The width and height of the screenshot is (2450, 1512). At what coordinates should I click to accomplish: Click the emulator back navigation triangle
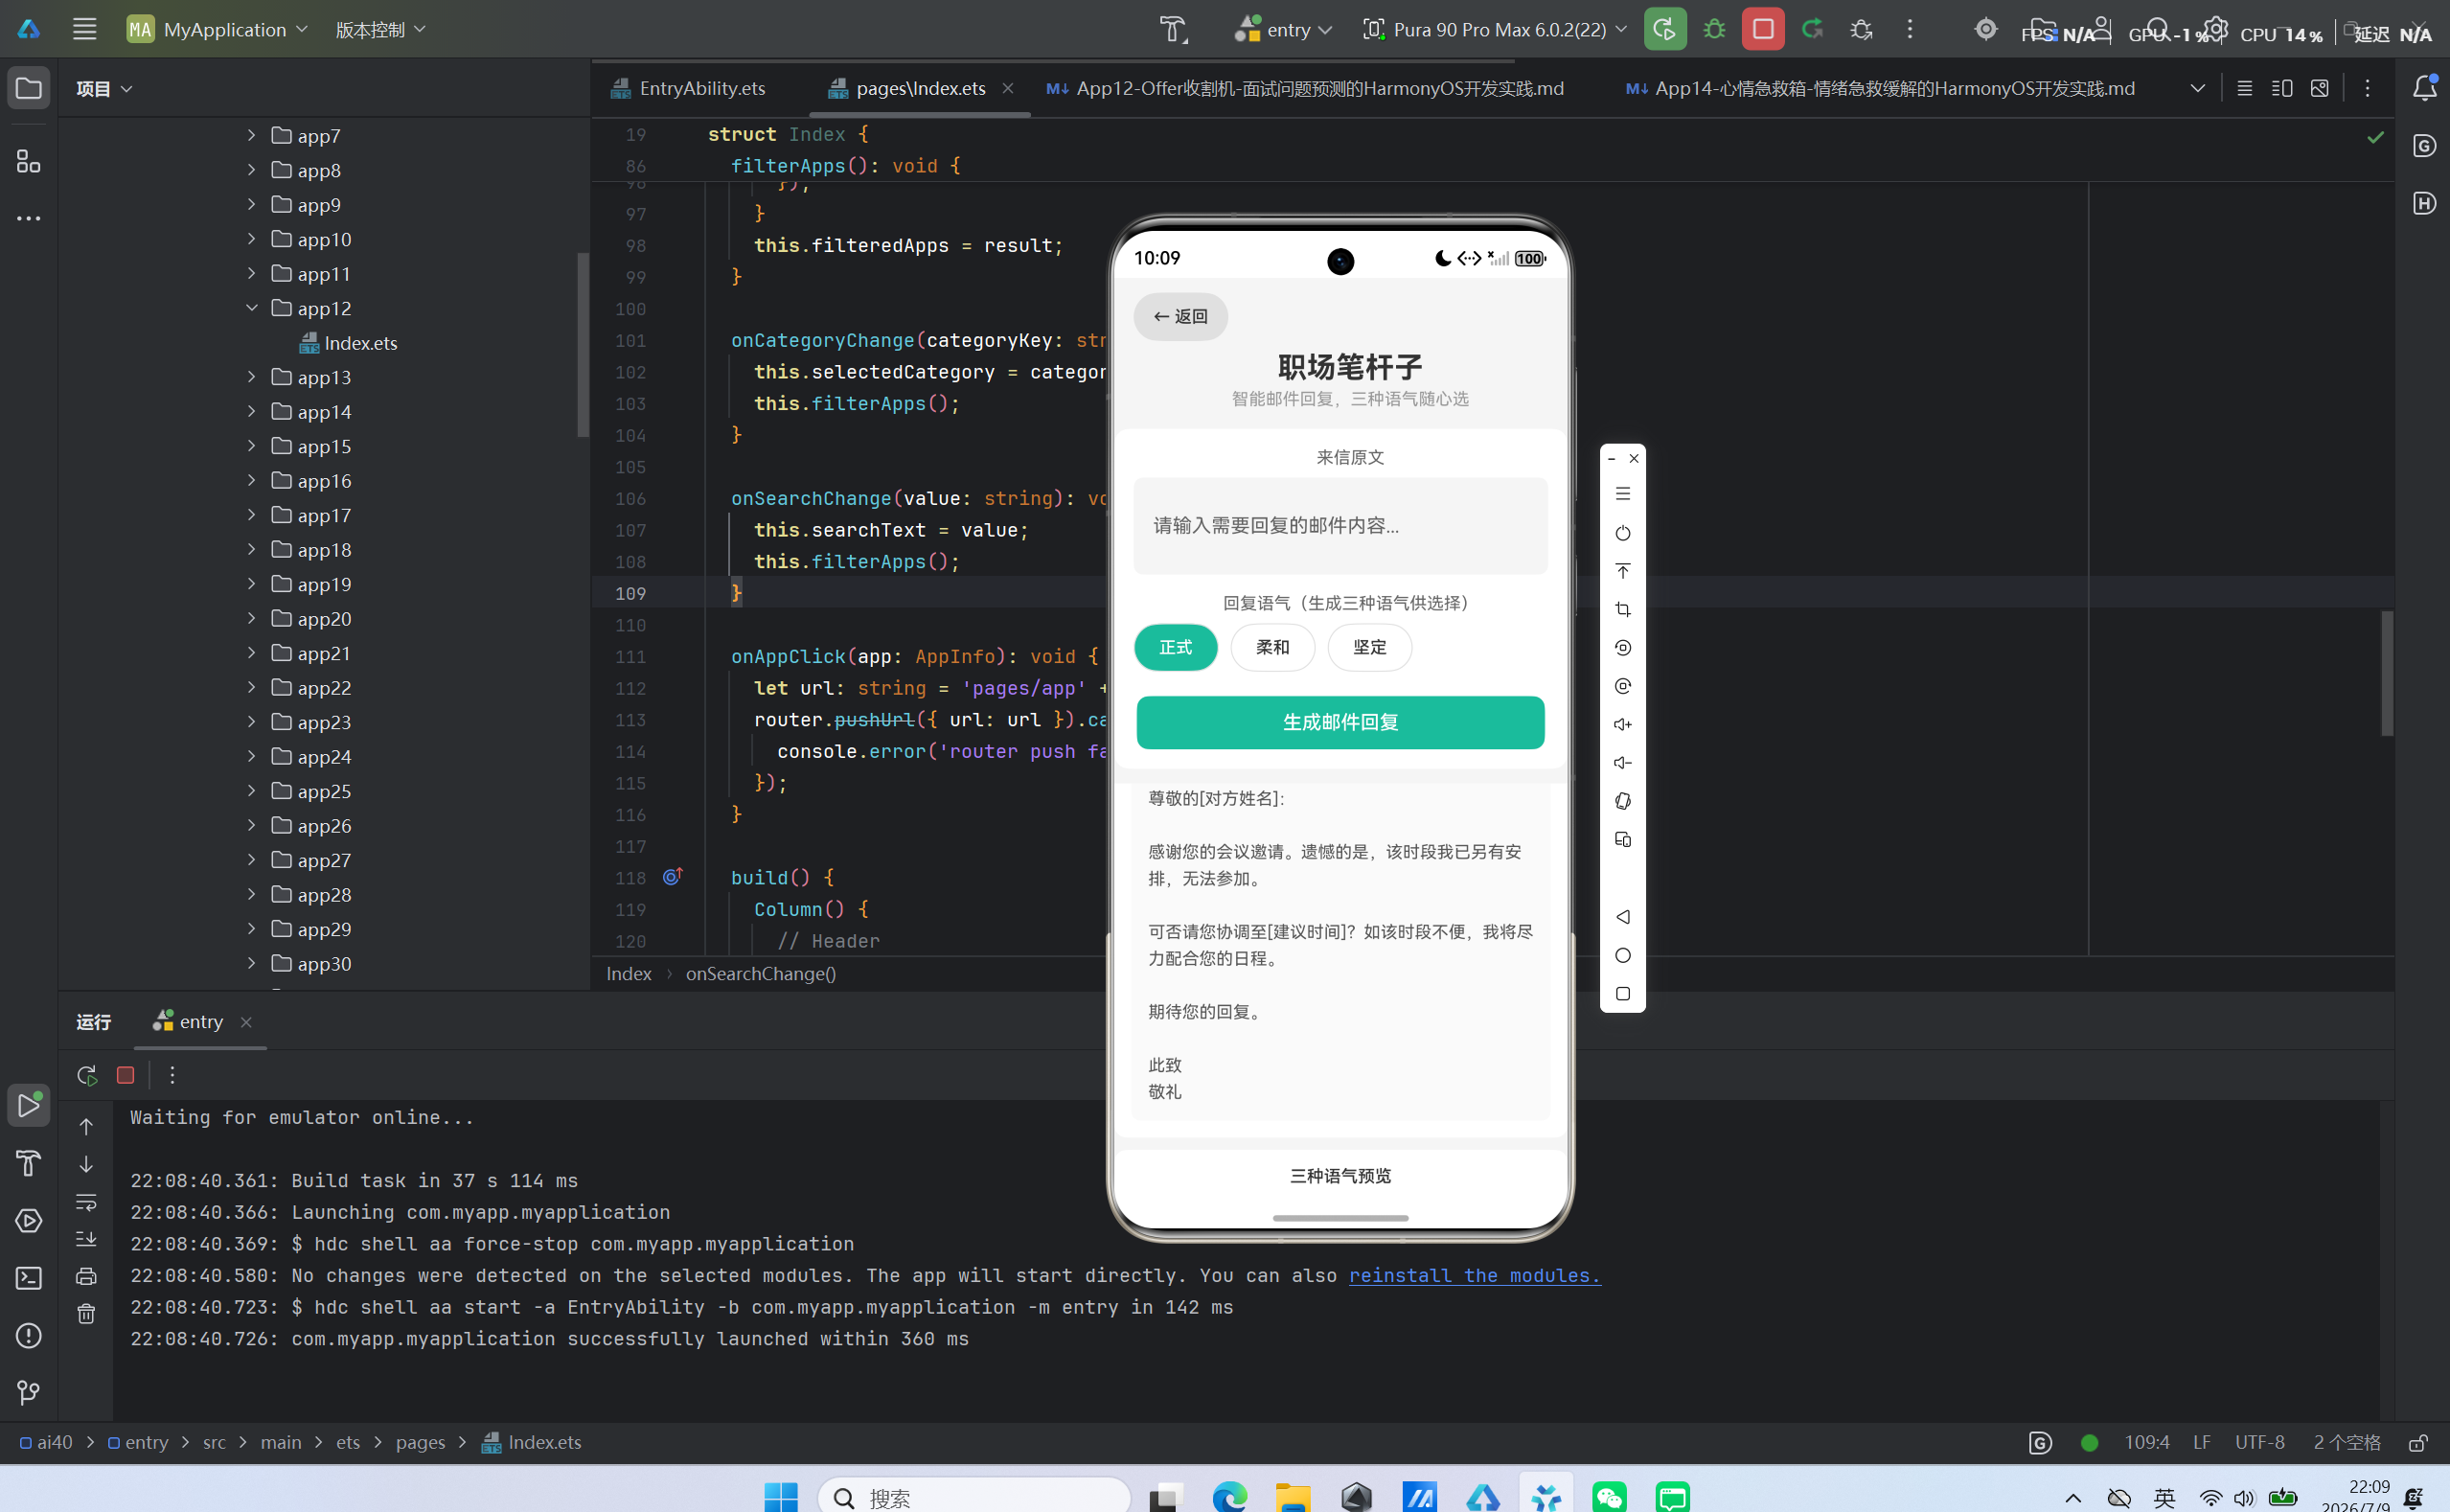tap(1623, 917)
